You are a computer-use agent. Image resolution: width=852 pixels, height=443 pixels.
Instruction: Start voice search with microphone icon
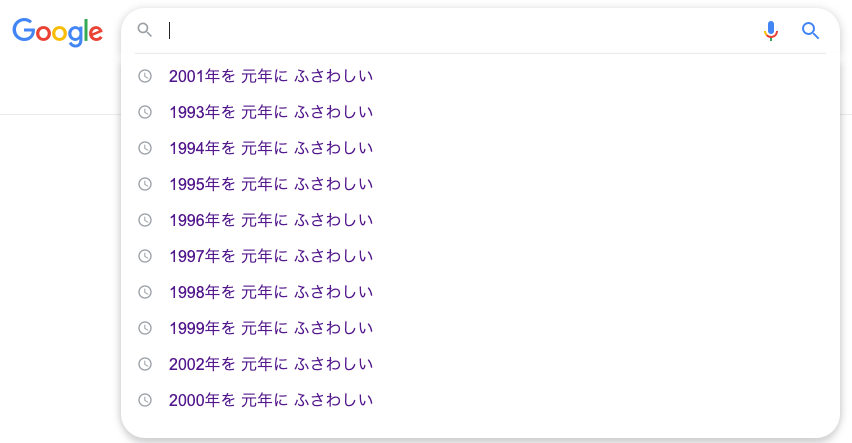[770, 31]
